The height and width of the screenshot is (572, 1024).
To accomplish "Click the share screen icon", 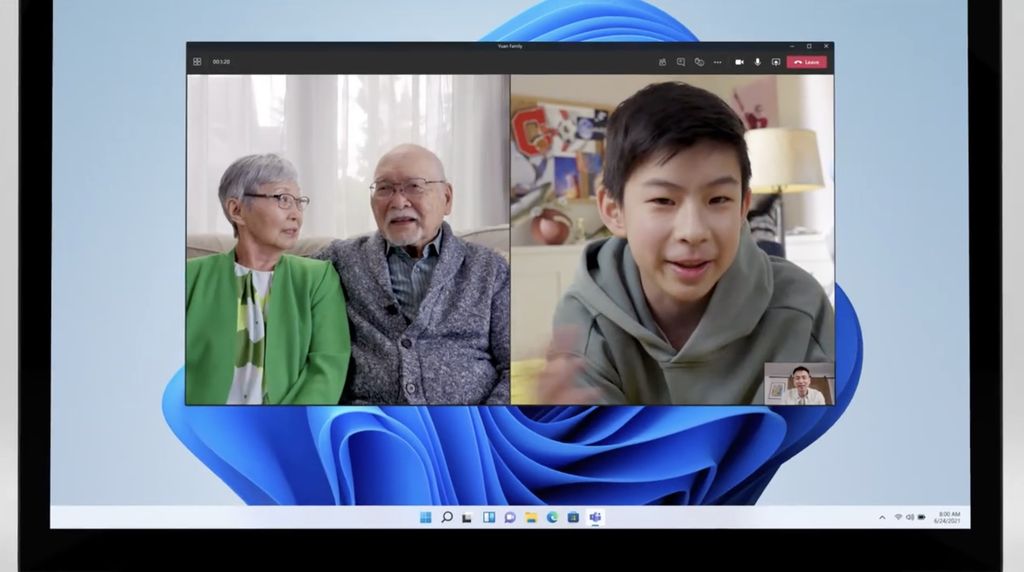I will 775,62.
